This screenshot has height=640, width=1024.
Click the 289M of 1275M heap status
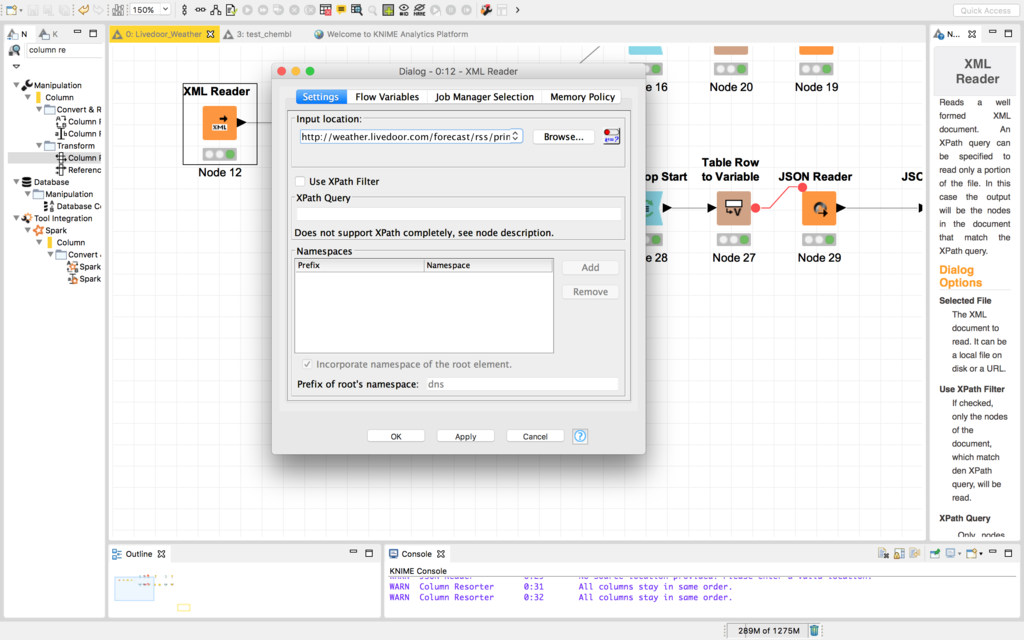[x=768, y=631]
